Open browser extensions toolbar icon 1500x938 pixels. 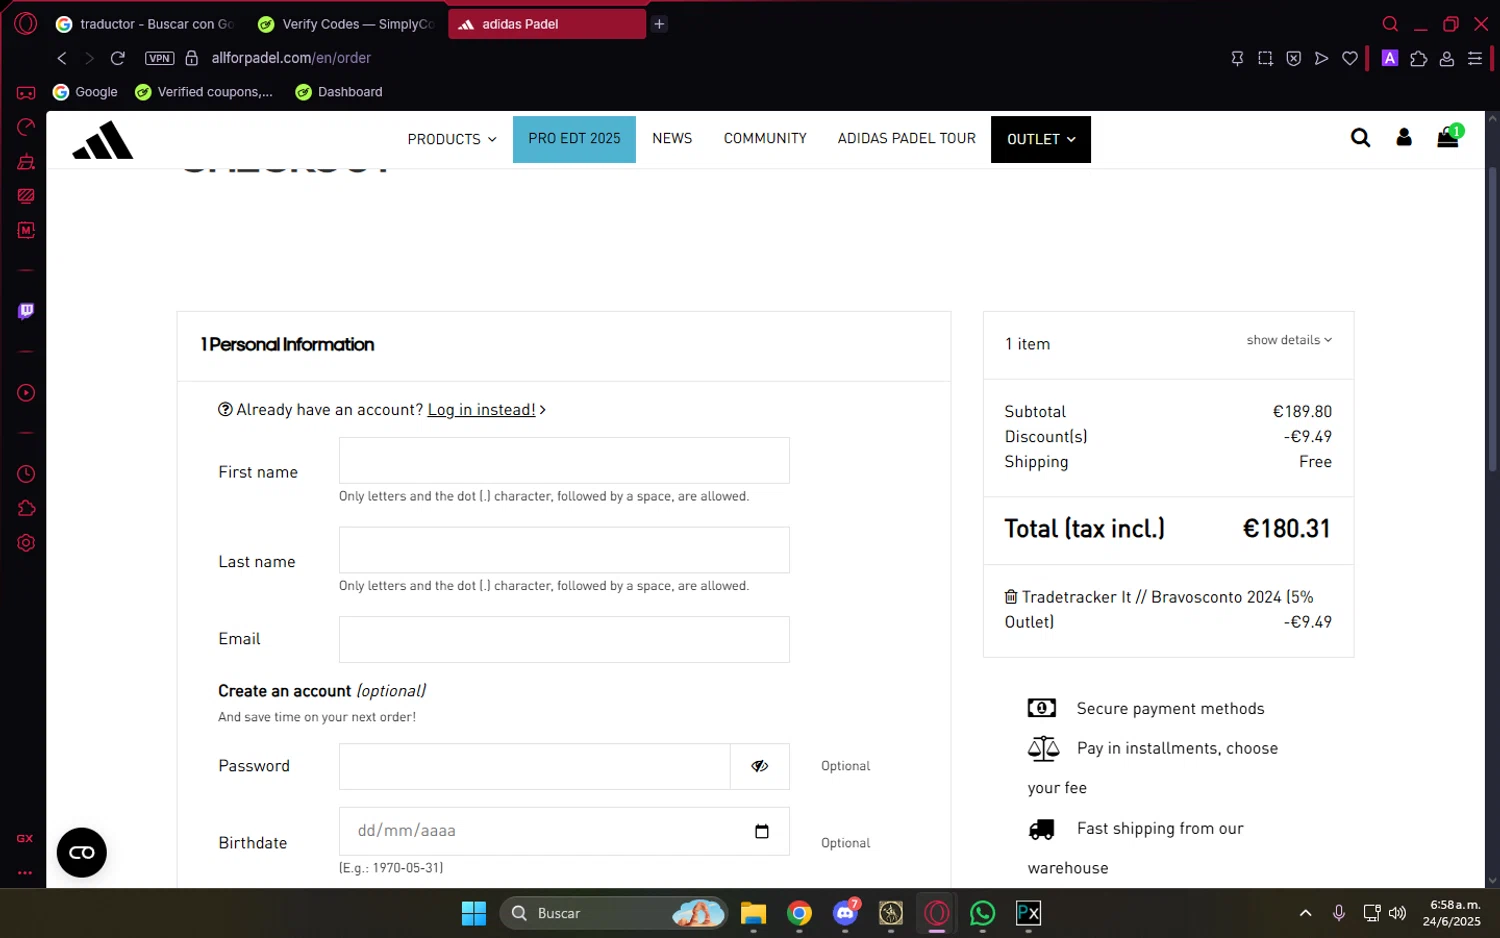(1418, 58)
